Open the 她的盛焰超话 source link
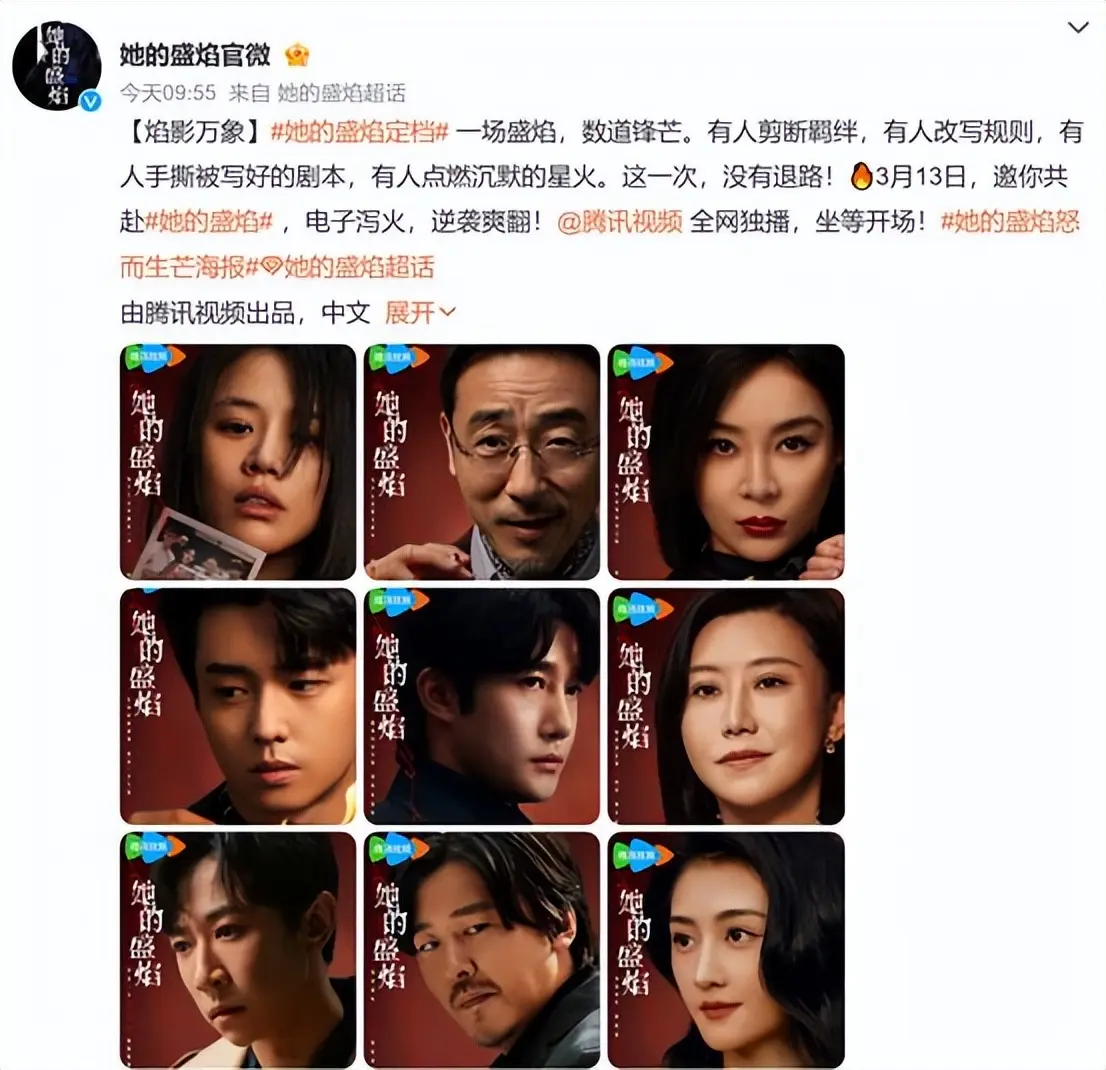Screen dimensions: 1106x1070 pos(341,92)
